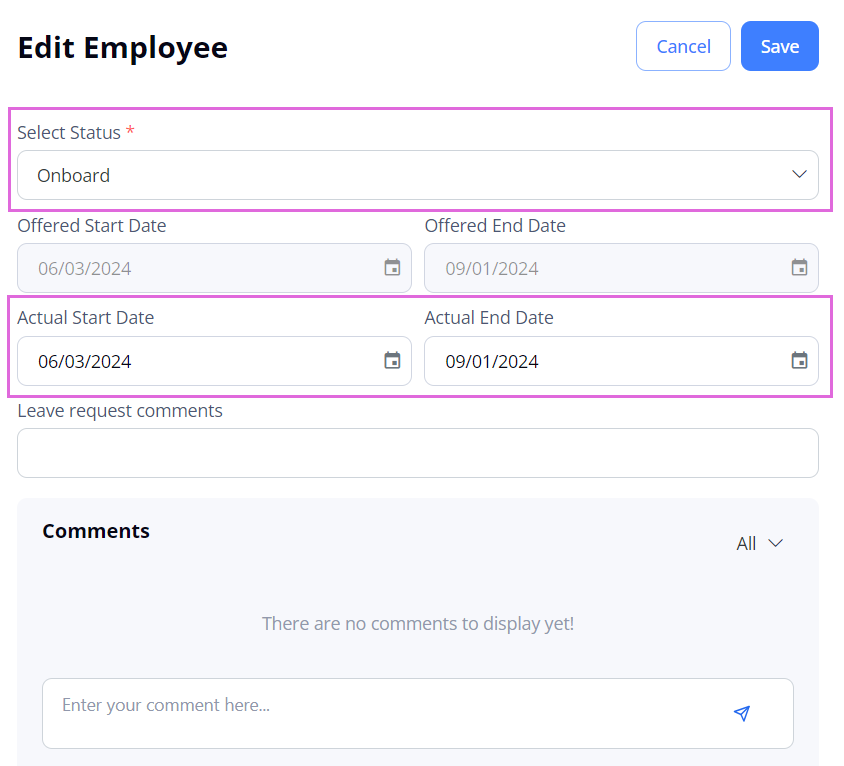
Task: Edit the Actual Start Date 06/03/2024 field
Action: pos(214,361)
